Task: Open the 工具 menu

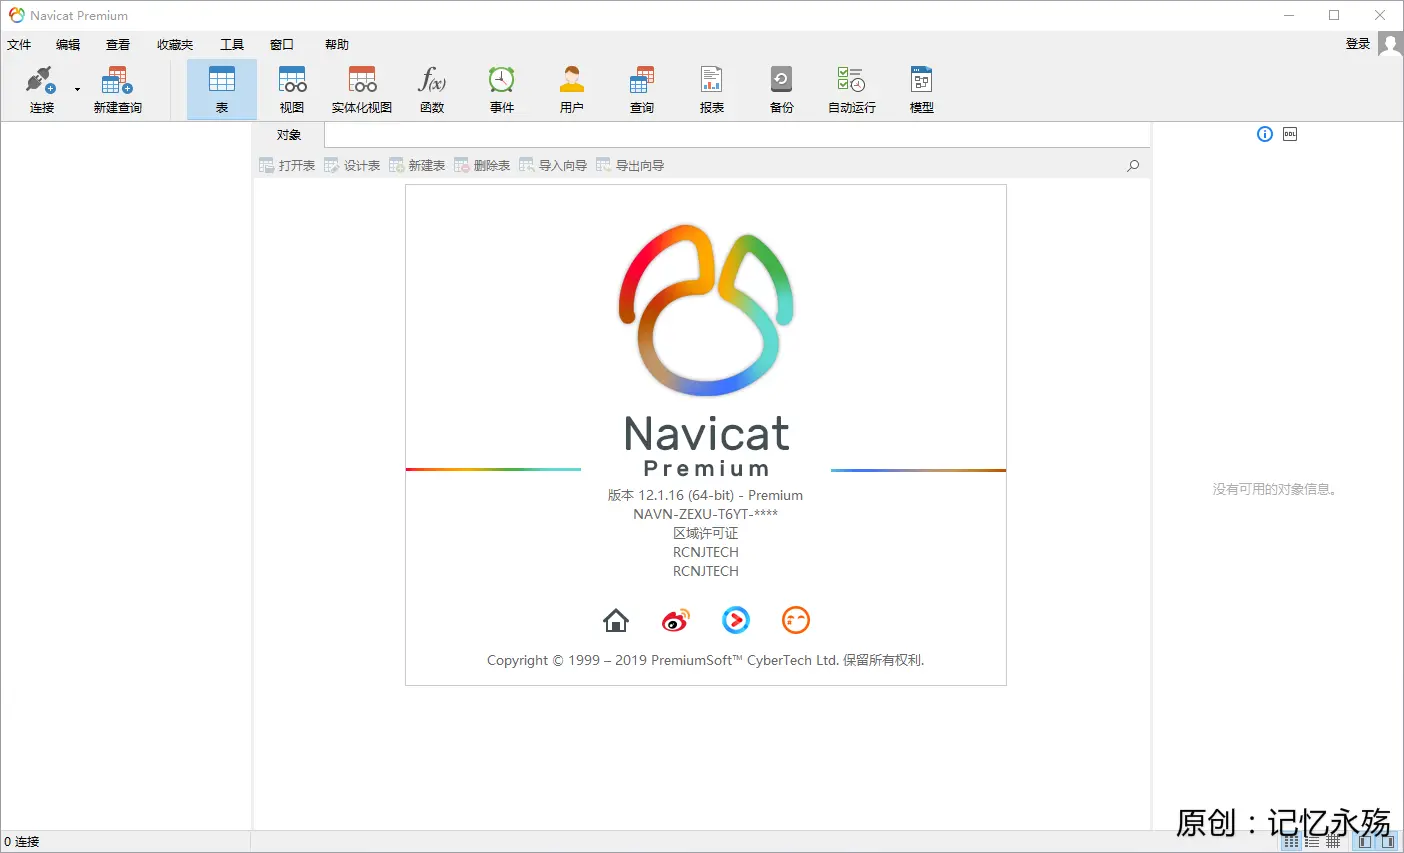Action: (232, 44)
